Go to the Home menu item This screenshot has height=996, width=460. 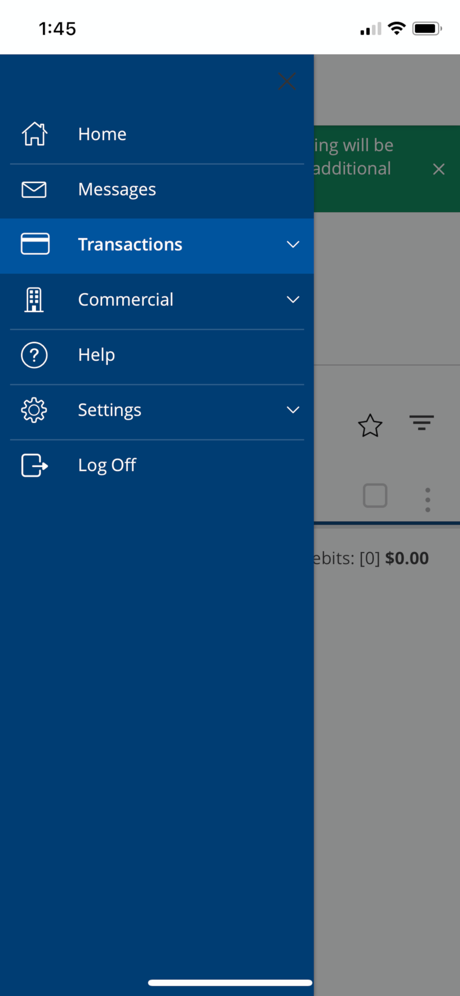157,134
